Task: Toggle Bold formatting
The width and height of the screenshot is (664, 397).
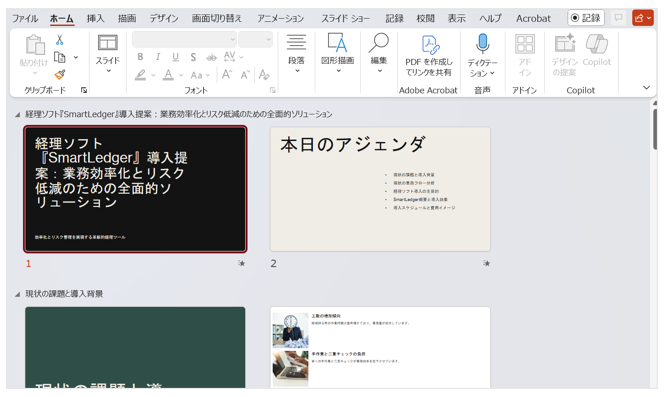Action: pos(140,56)
